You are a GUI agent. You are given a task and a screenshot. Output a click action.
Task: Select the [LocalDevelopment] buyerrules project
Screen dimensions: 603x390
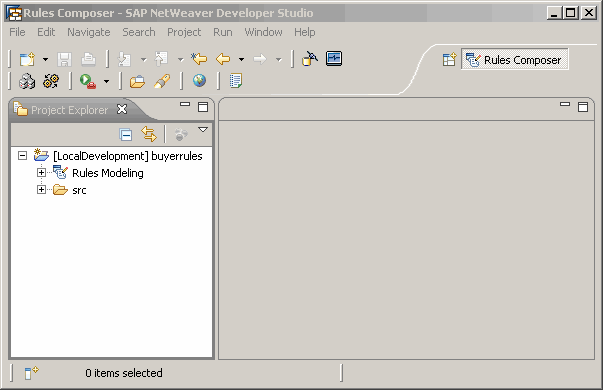pos(128,156)
